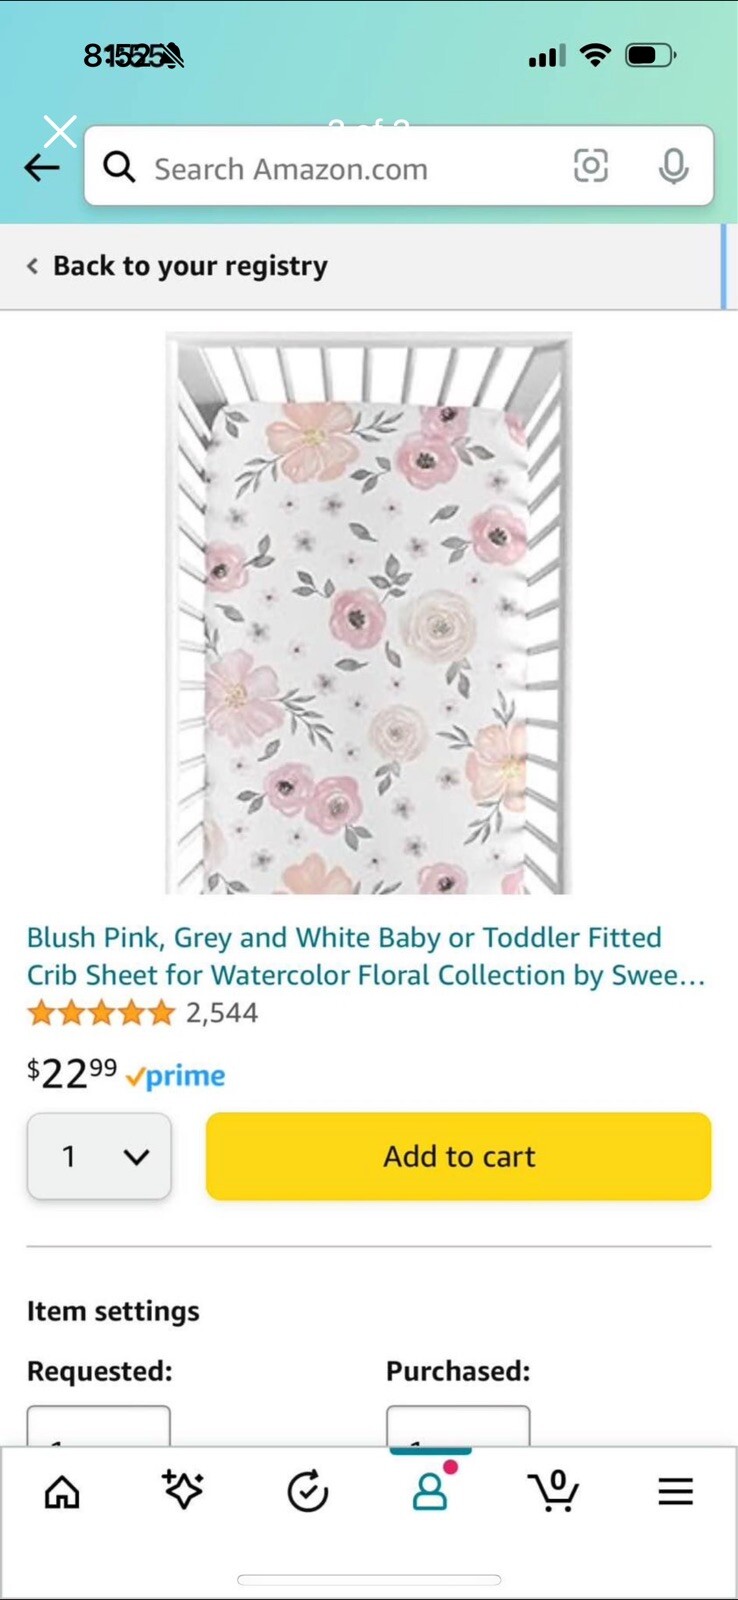This screenshot has height=1600, width=738.
Task: Go to the Home tab
Action: pos(62,1492)
